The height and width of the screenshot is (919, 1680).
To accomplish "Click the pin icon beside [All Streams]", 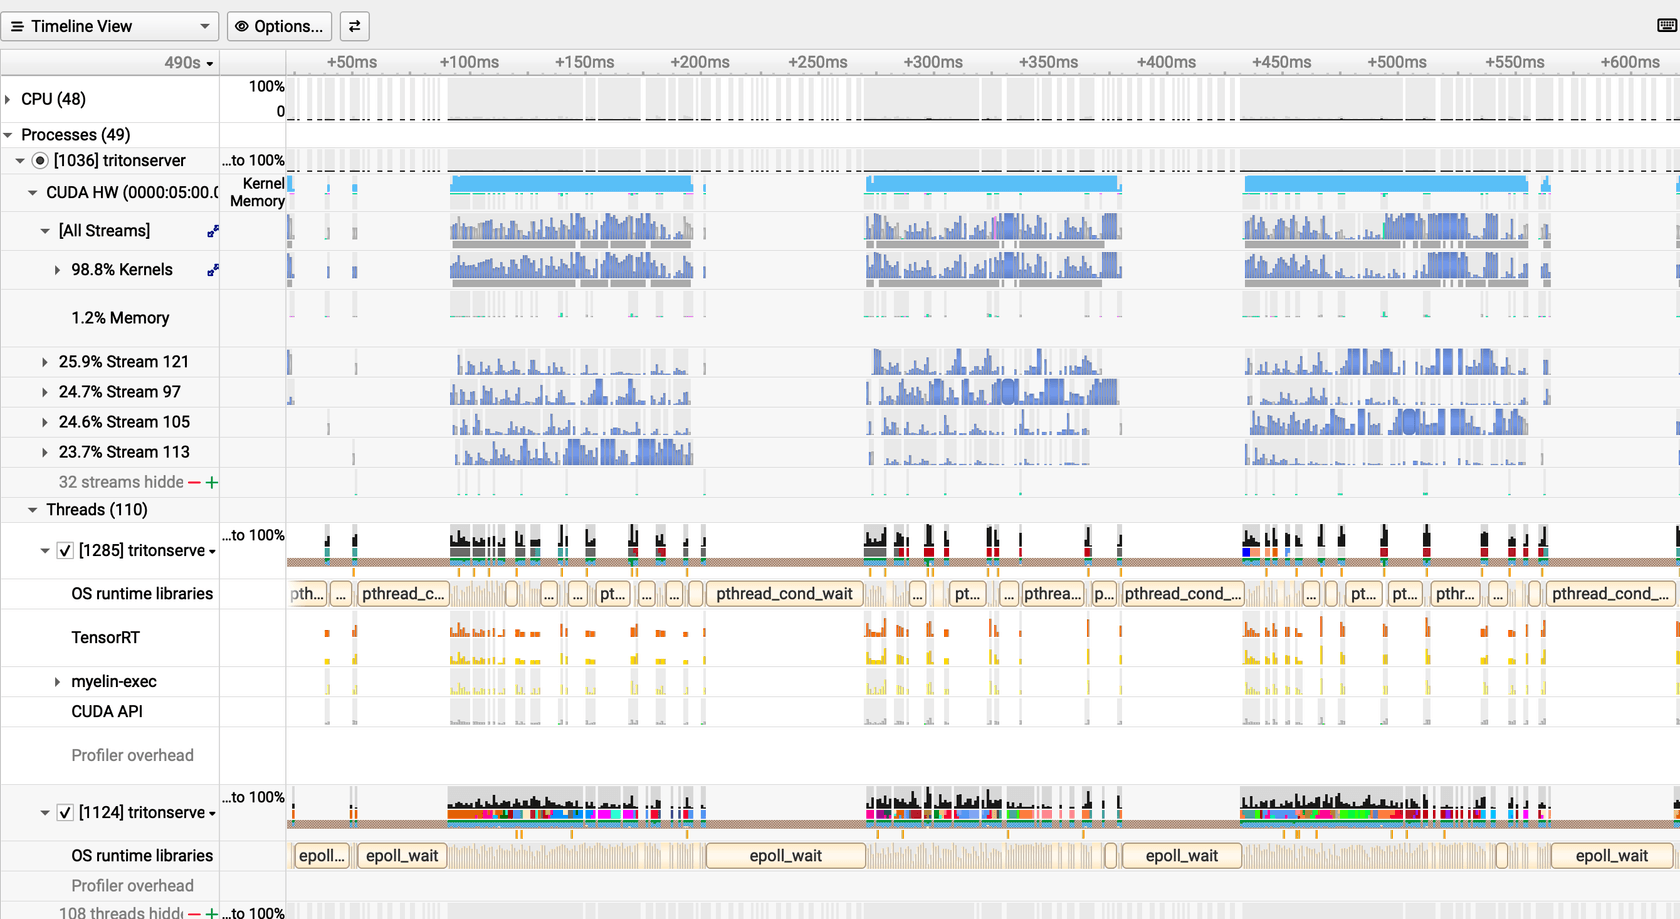I will [212, 231].
